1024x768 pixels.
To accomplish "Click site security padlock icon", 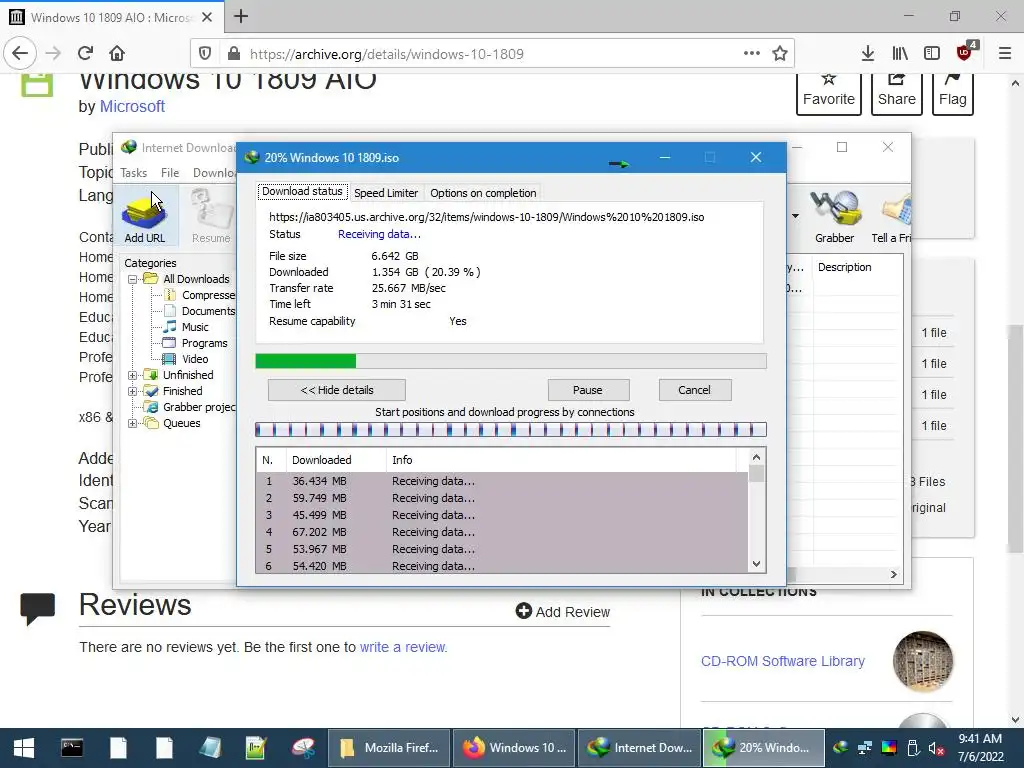I will click(233, 54).
